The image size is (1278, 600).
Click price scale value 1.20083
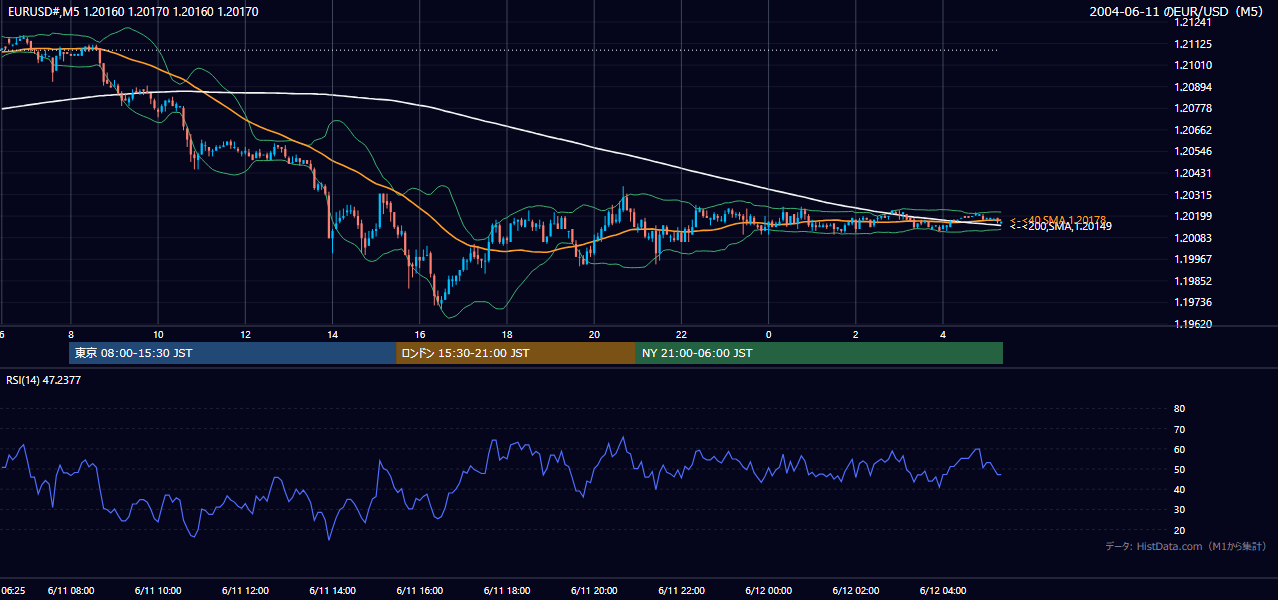[1193, 238]
